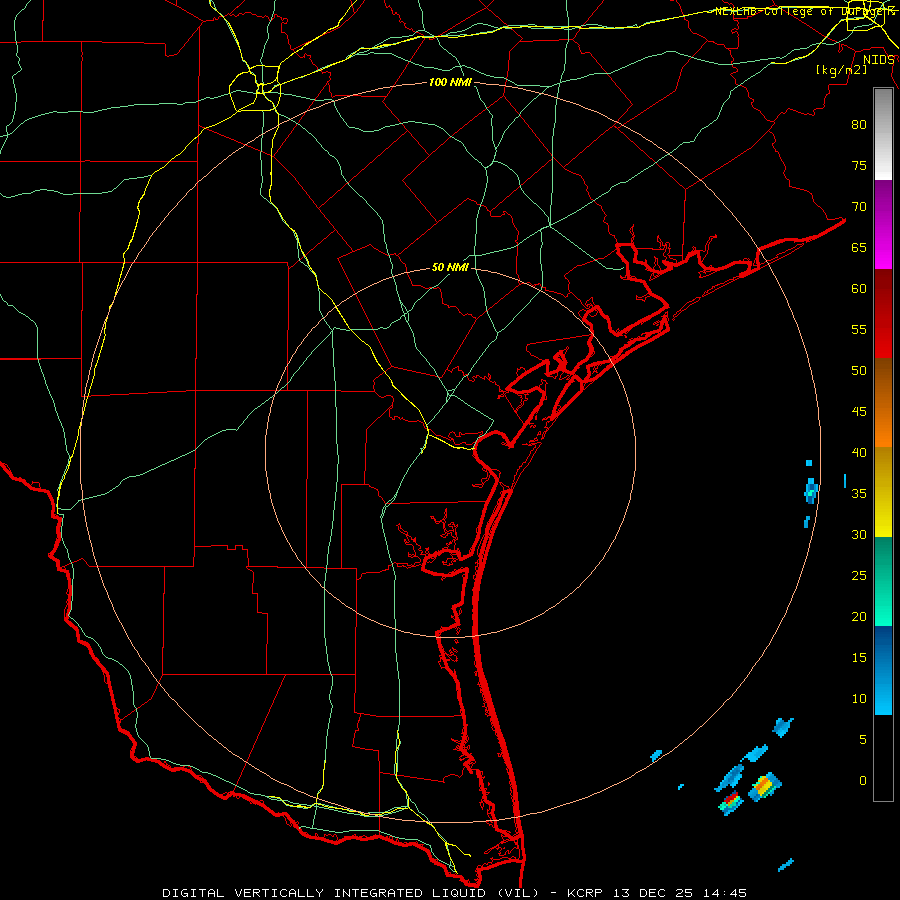
Task: Select the 60 value on the VIL scale
Action: (859, 288)
